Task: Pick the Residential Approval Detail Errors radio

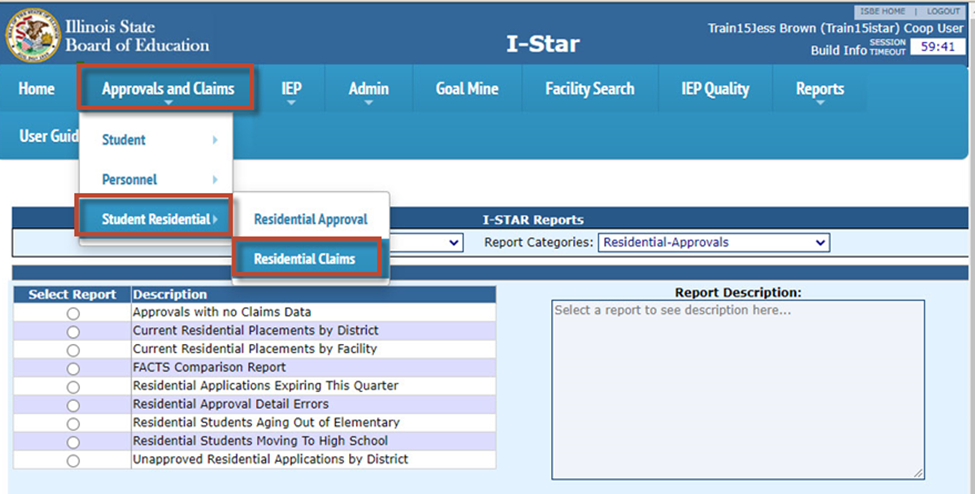Action: coord(73,406)
